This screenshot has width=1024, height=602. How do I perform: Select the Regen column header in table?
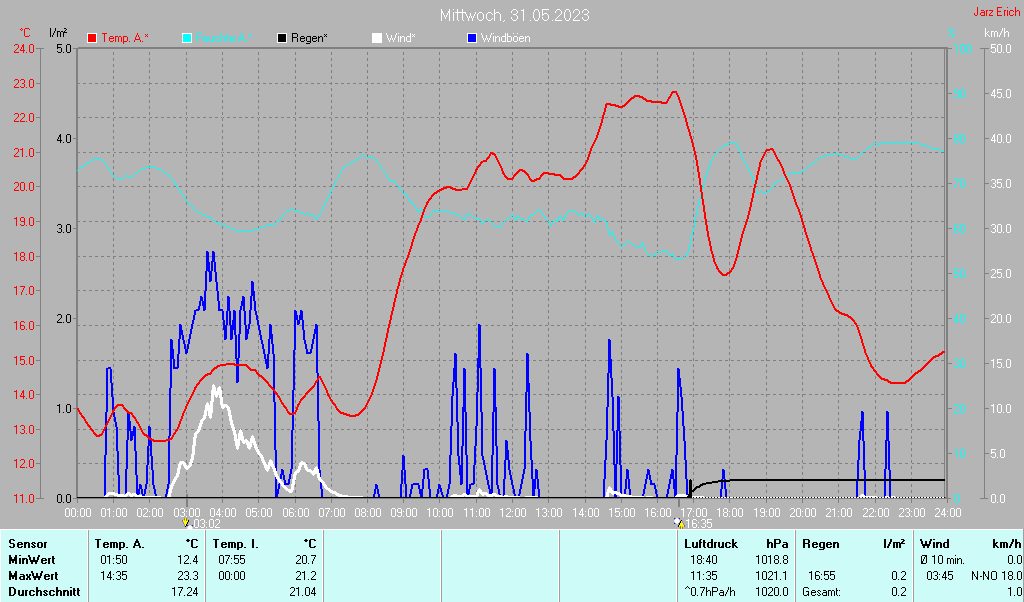point(821,544)
